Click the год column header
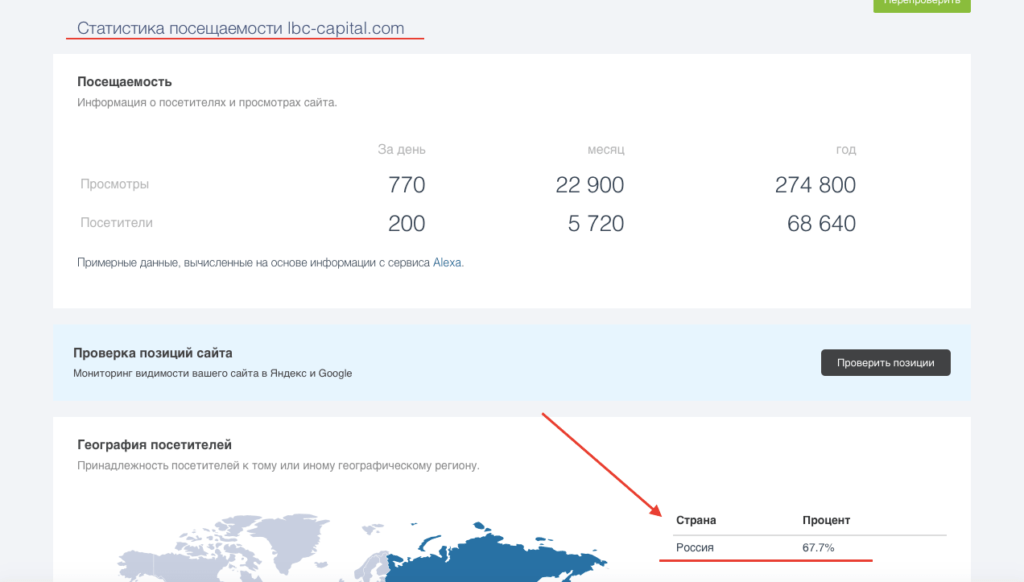1024x582 pixels. 845,150
